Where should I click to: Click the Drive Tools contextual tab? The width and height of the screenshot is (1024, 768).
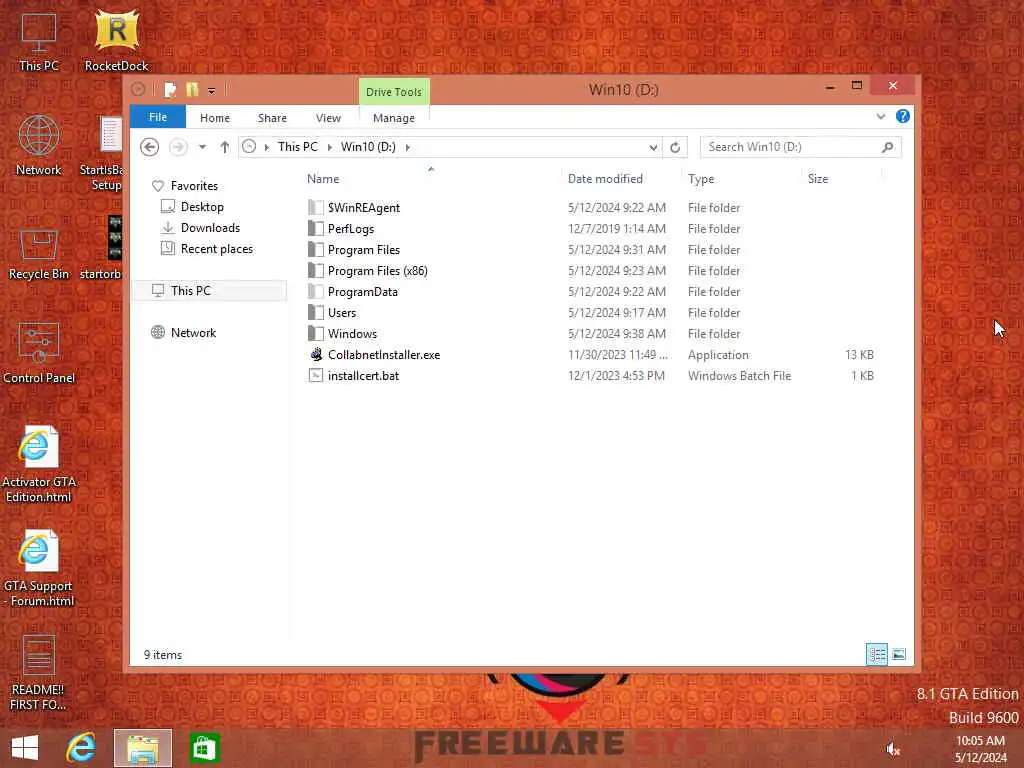coord(394,92)
